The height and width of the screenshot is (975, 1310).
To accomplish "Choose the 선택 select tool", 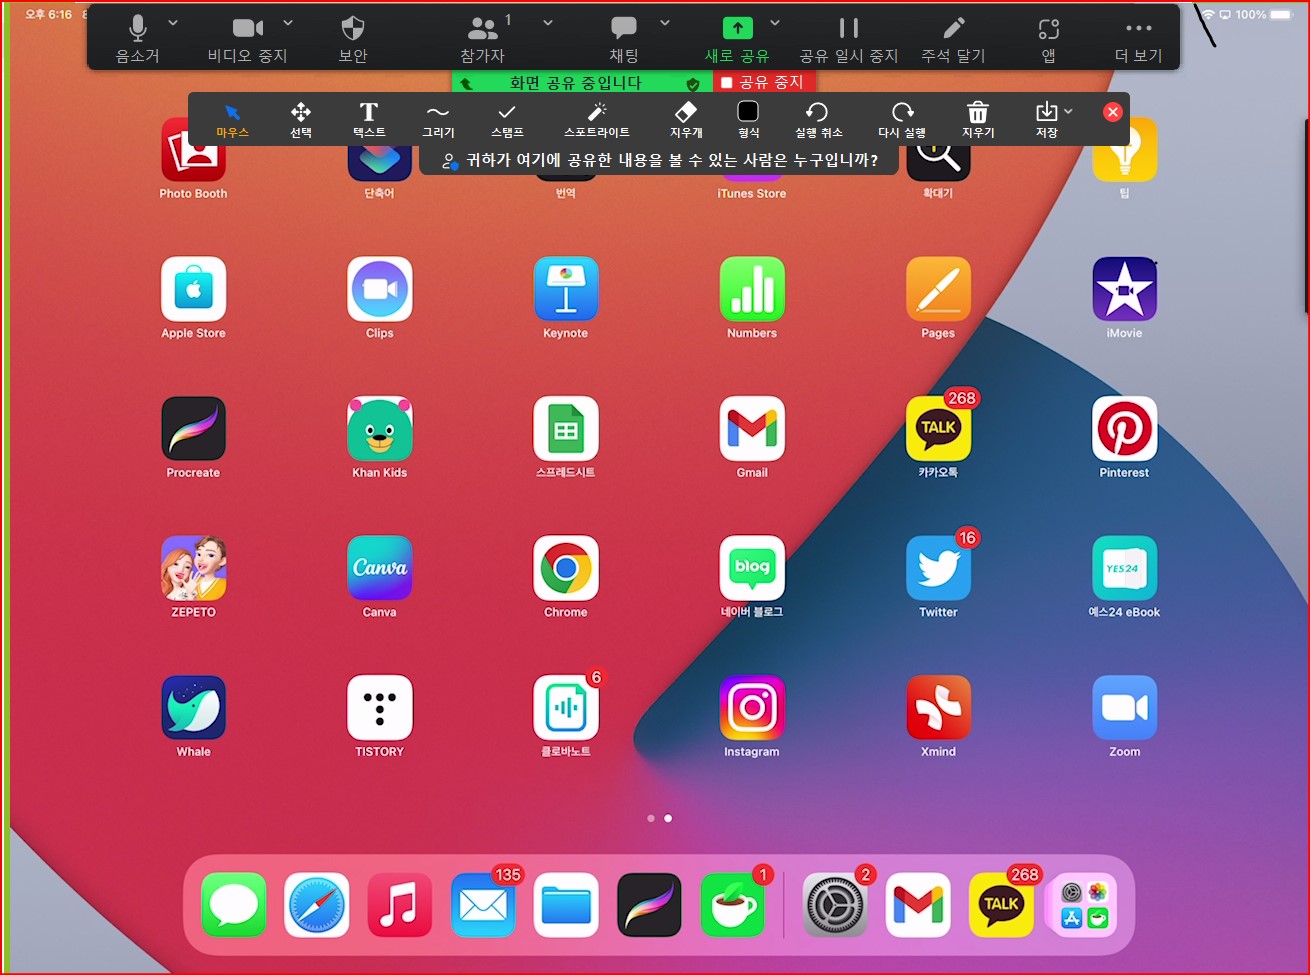I will click(x=301, y=120).
